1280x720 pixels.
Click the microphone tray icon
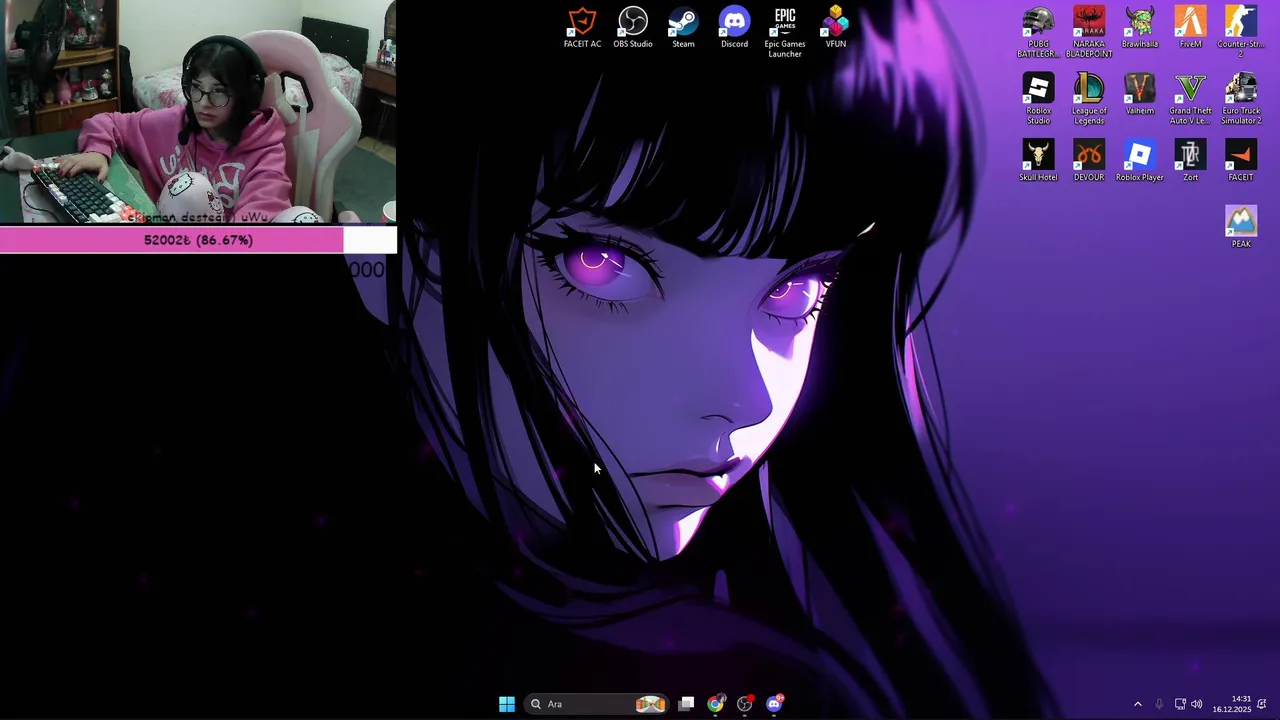coord(1159,704)
